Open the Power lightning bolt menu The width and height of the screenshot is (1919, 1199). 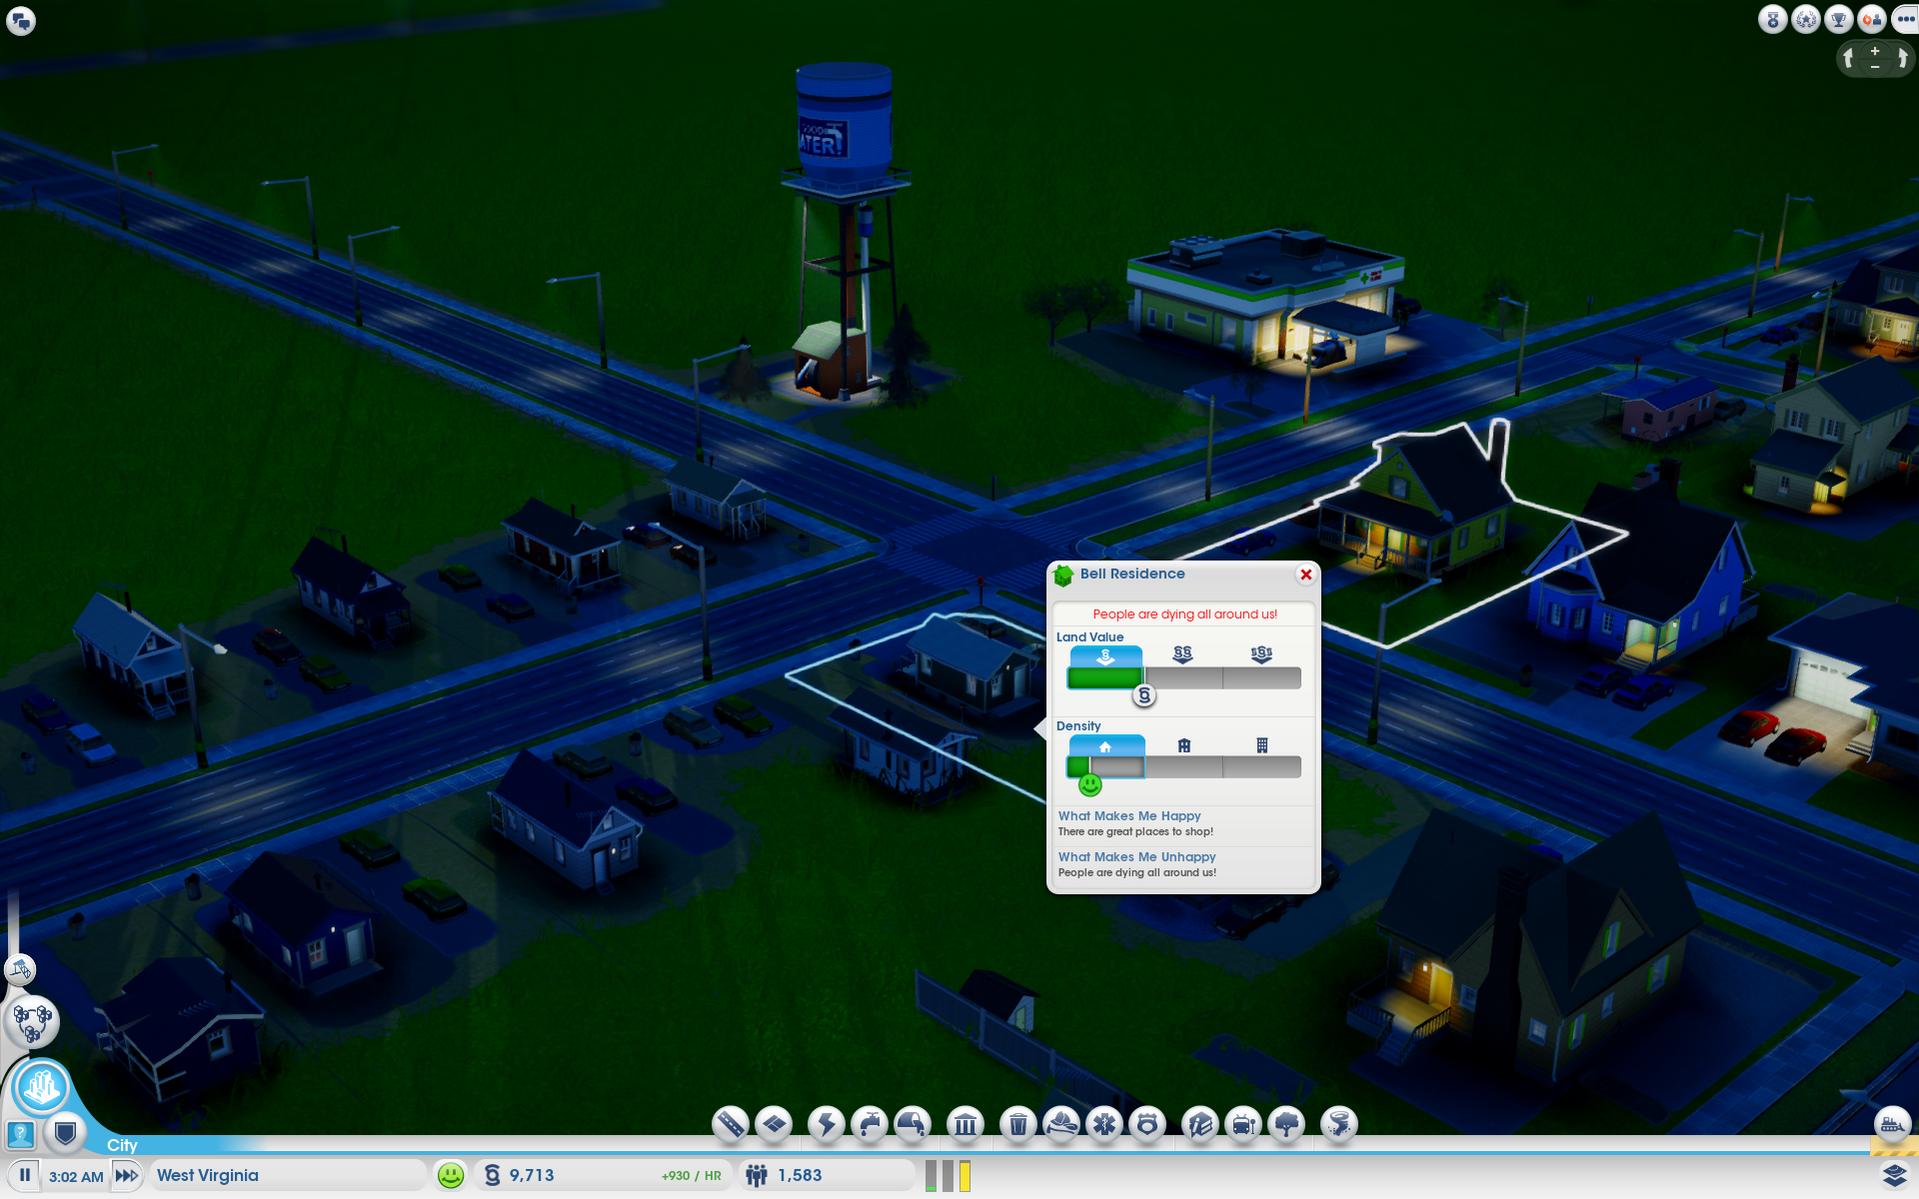tap(826, 1124)
